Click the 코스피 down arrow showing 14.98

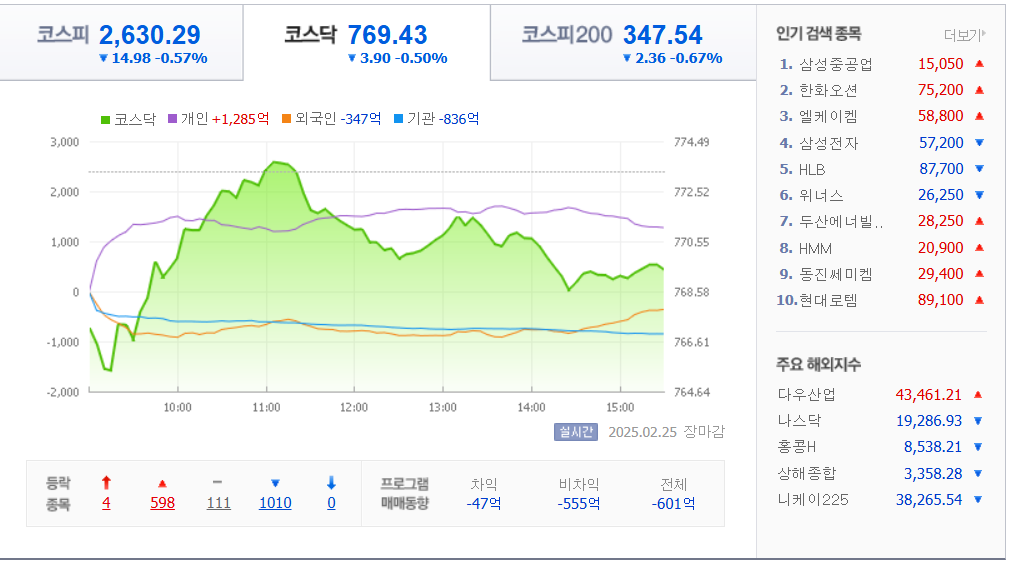(x=103, y=58)
